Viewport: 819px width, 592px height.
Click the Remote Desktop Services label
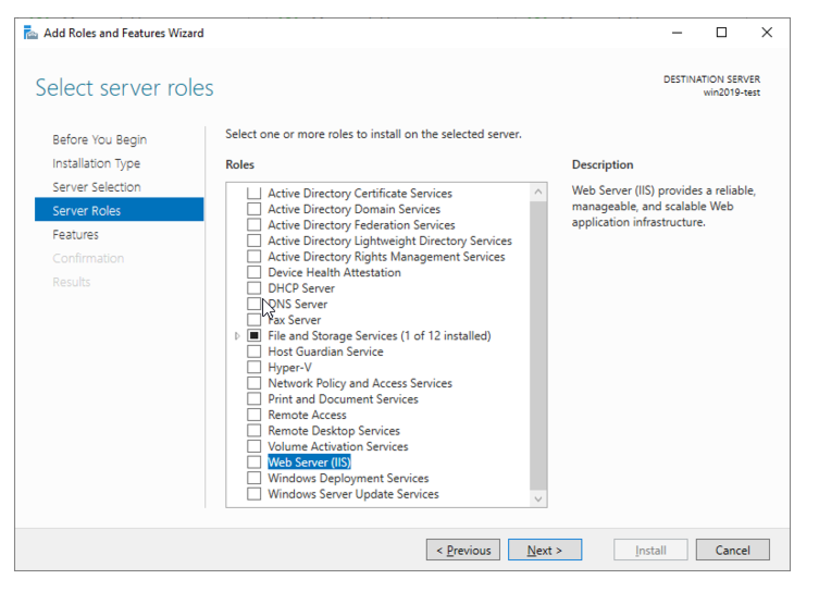[334, 431]
